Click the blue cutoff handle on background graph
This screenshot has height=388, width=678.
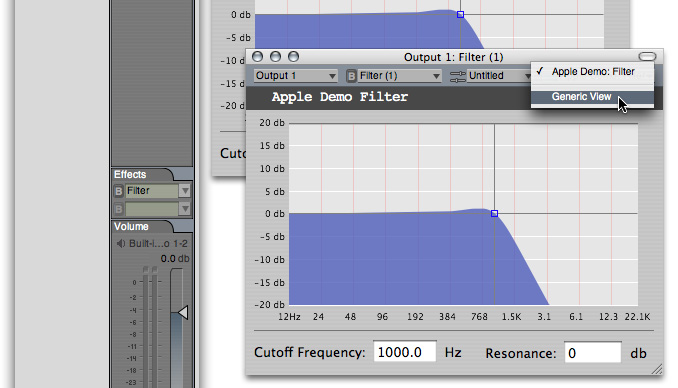[461, 15]
